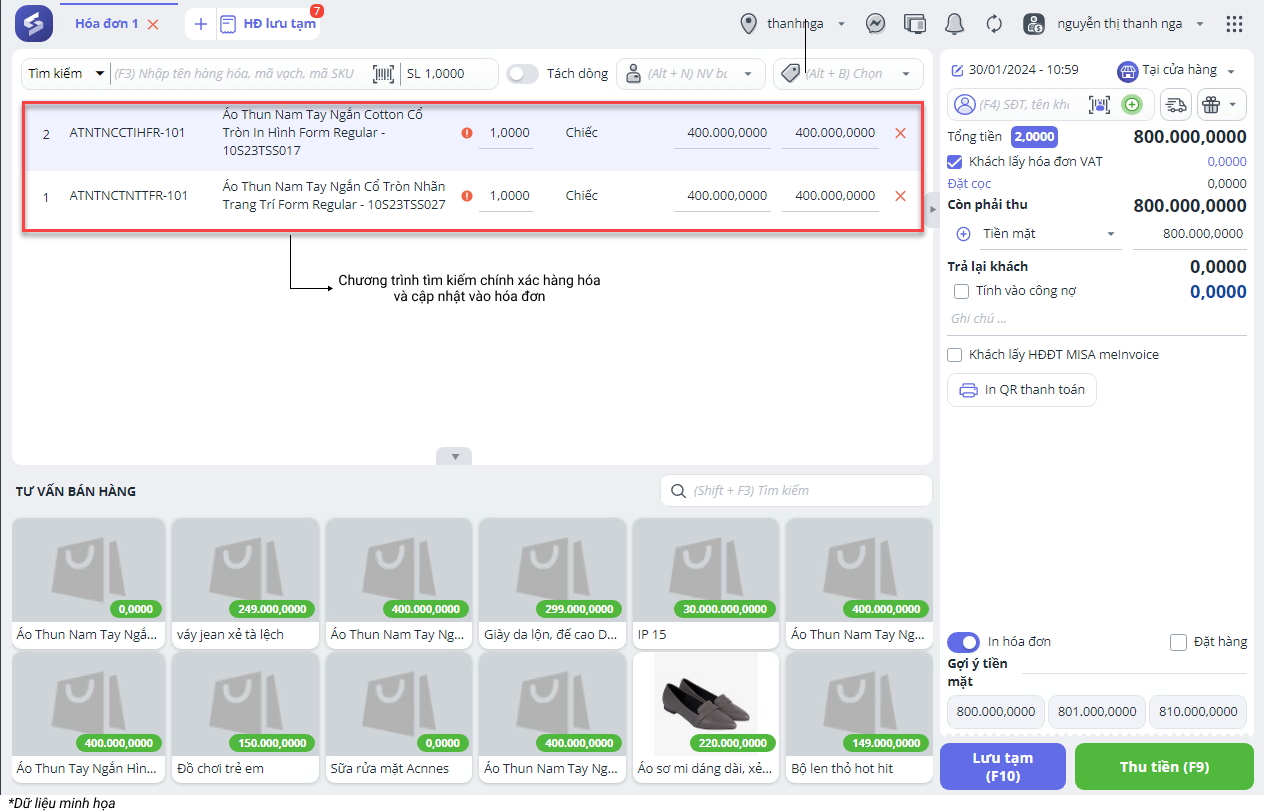The height and width of the screenshot is (812, 1264).
Task: Select the Đồ chơi trẻ em product
Action: pyautogui.click(x=245, y=718)
